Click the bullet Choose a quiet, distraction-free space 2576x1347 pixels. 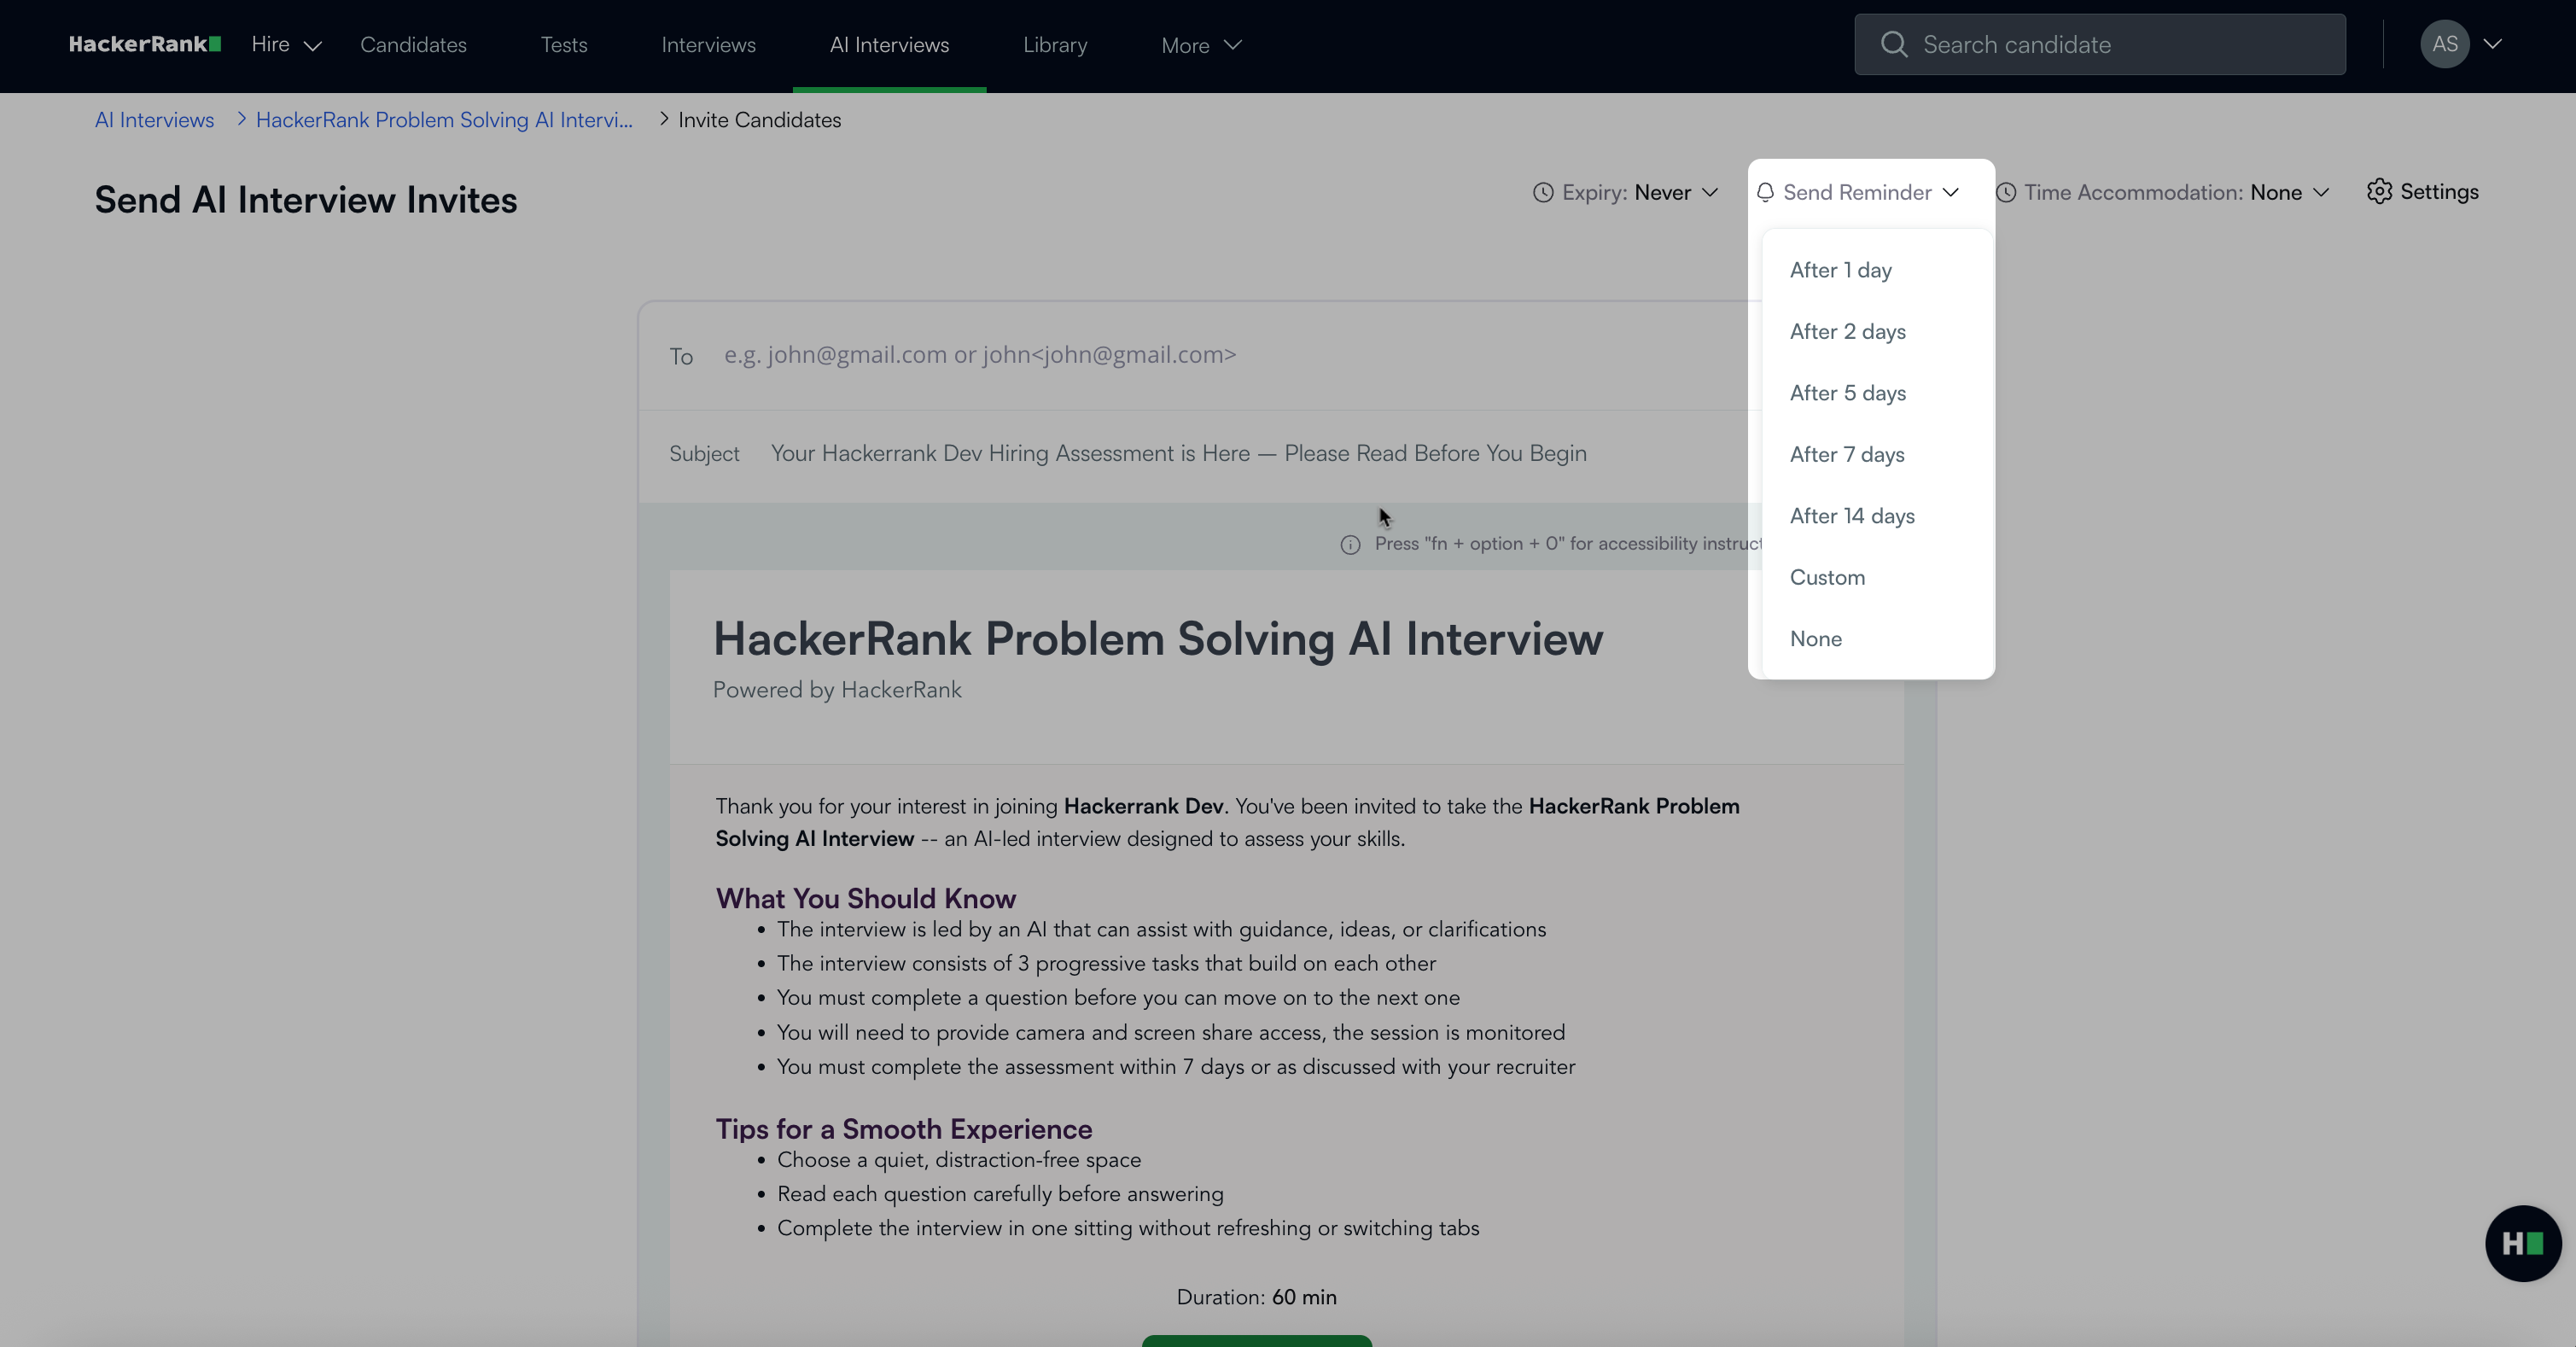(x=959, y=1160)
